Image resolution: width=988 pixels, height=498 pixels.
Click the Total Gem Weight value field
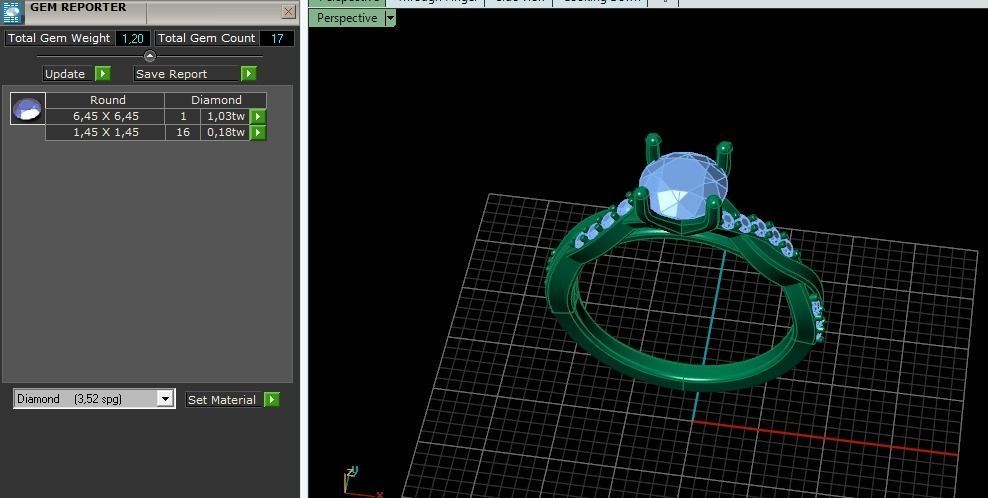pos(133,38)
